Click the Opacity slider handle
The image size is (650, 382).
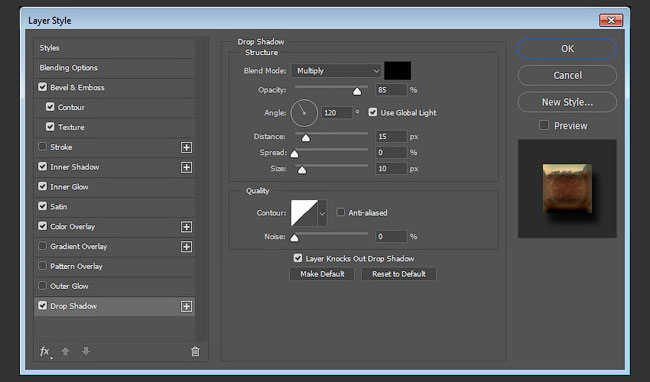coord(357,91)
